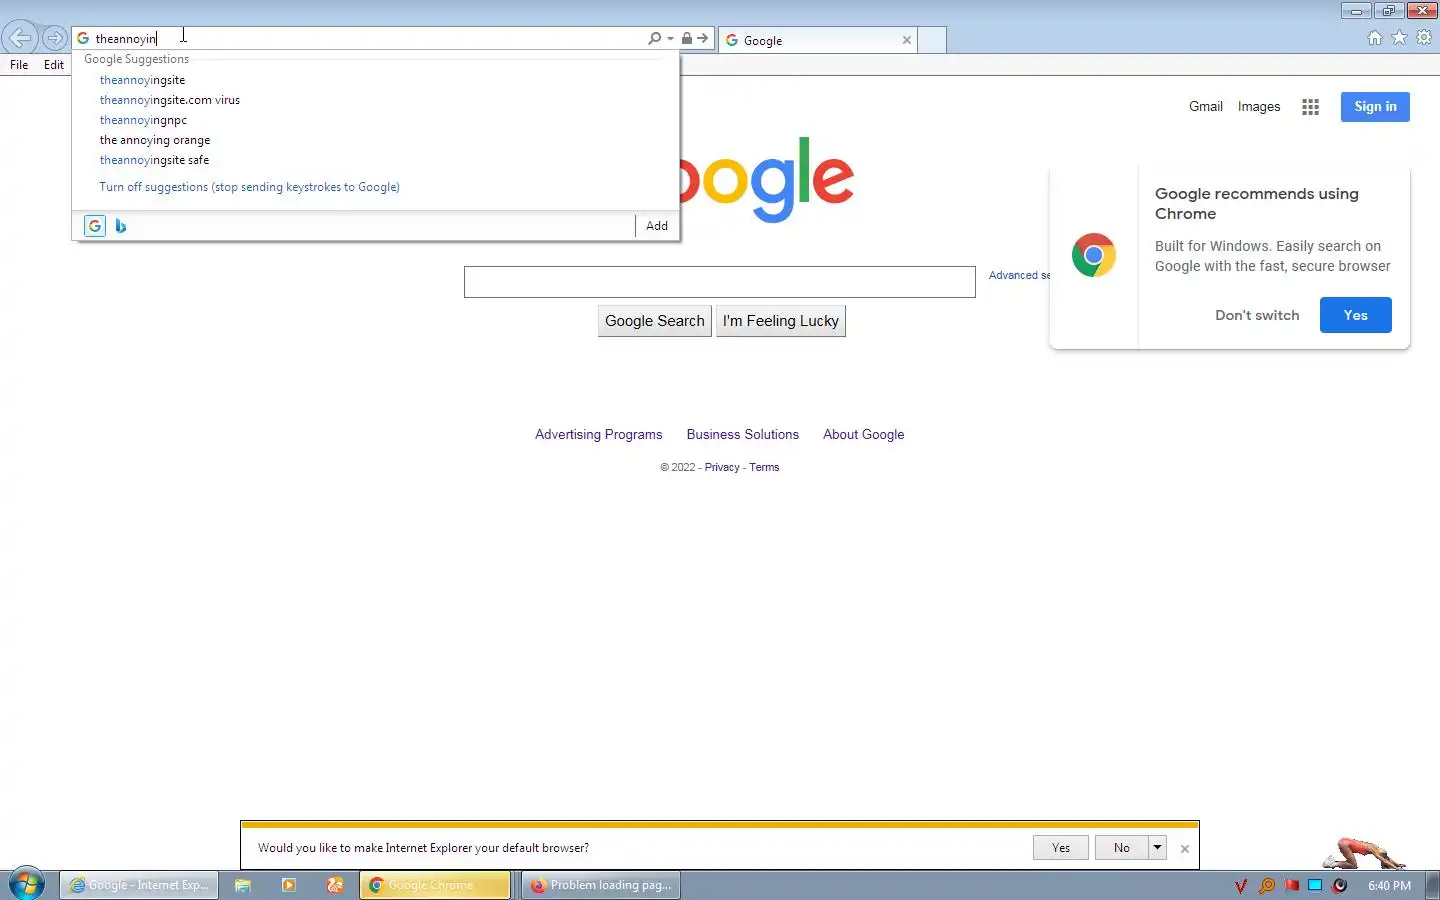Focus the Google search input box

point(720,282)
